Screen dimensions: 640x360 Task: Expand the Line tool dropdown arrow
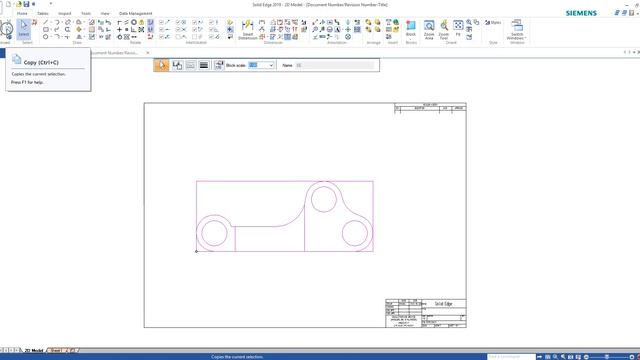click(51, 22)
